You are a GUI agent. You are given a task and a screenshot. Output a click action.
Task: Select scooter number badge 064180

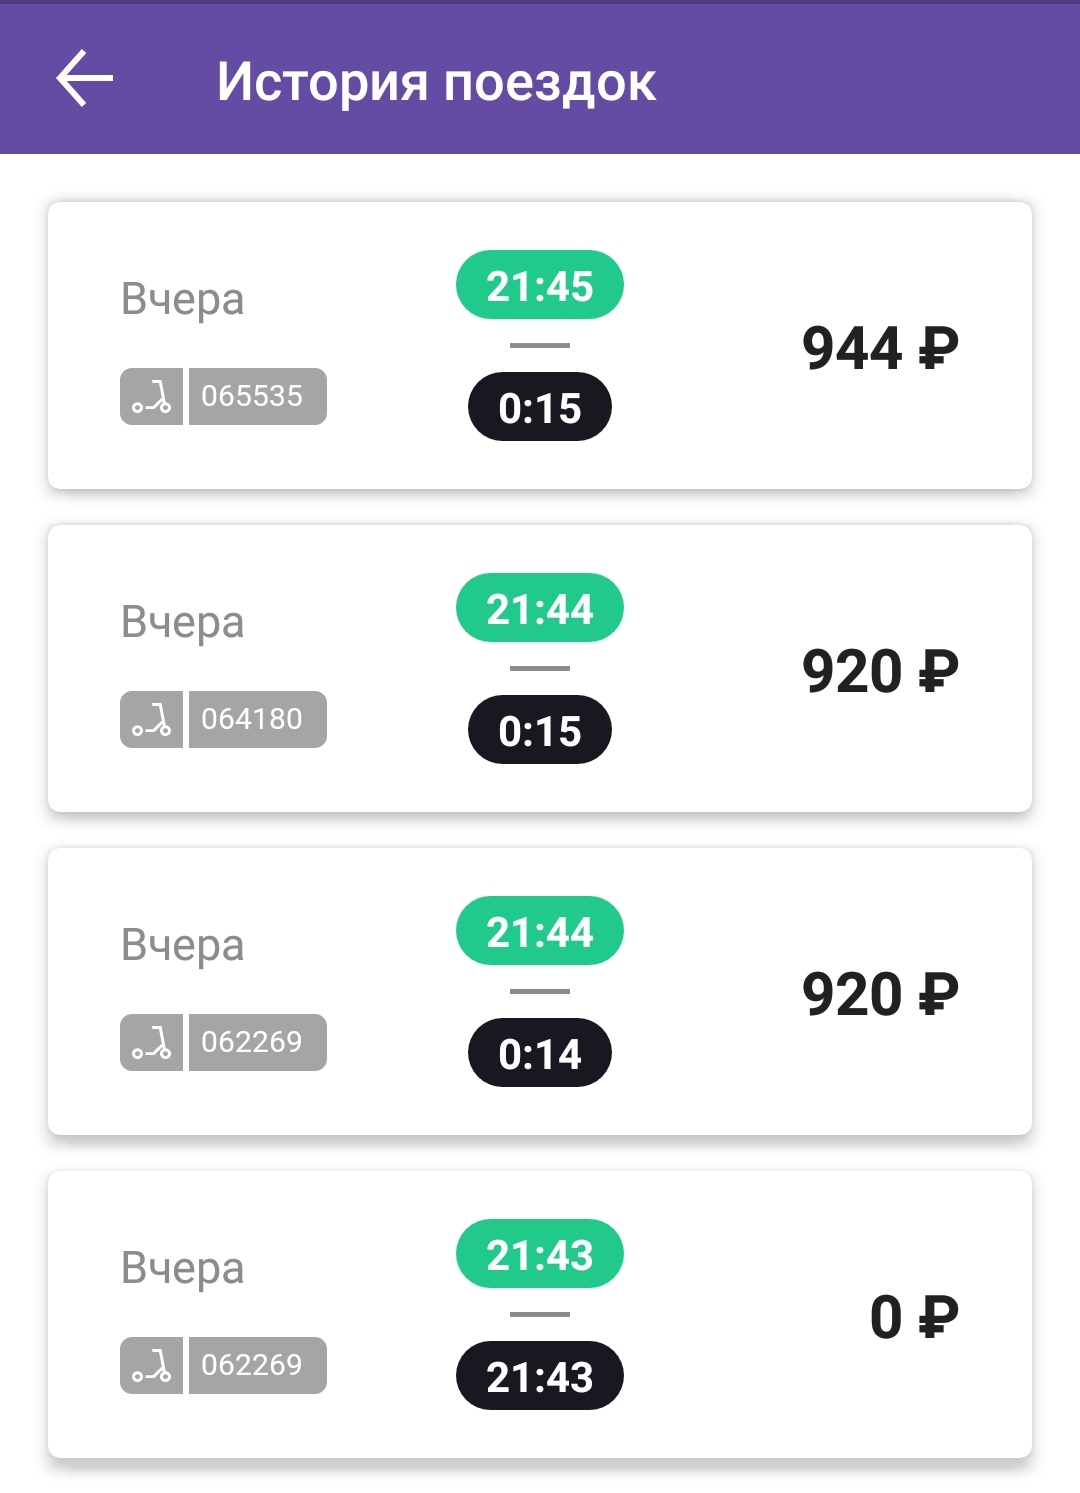coord(258,720)
